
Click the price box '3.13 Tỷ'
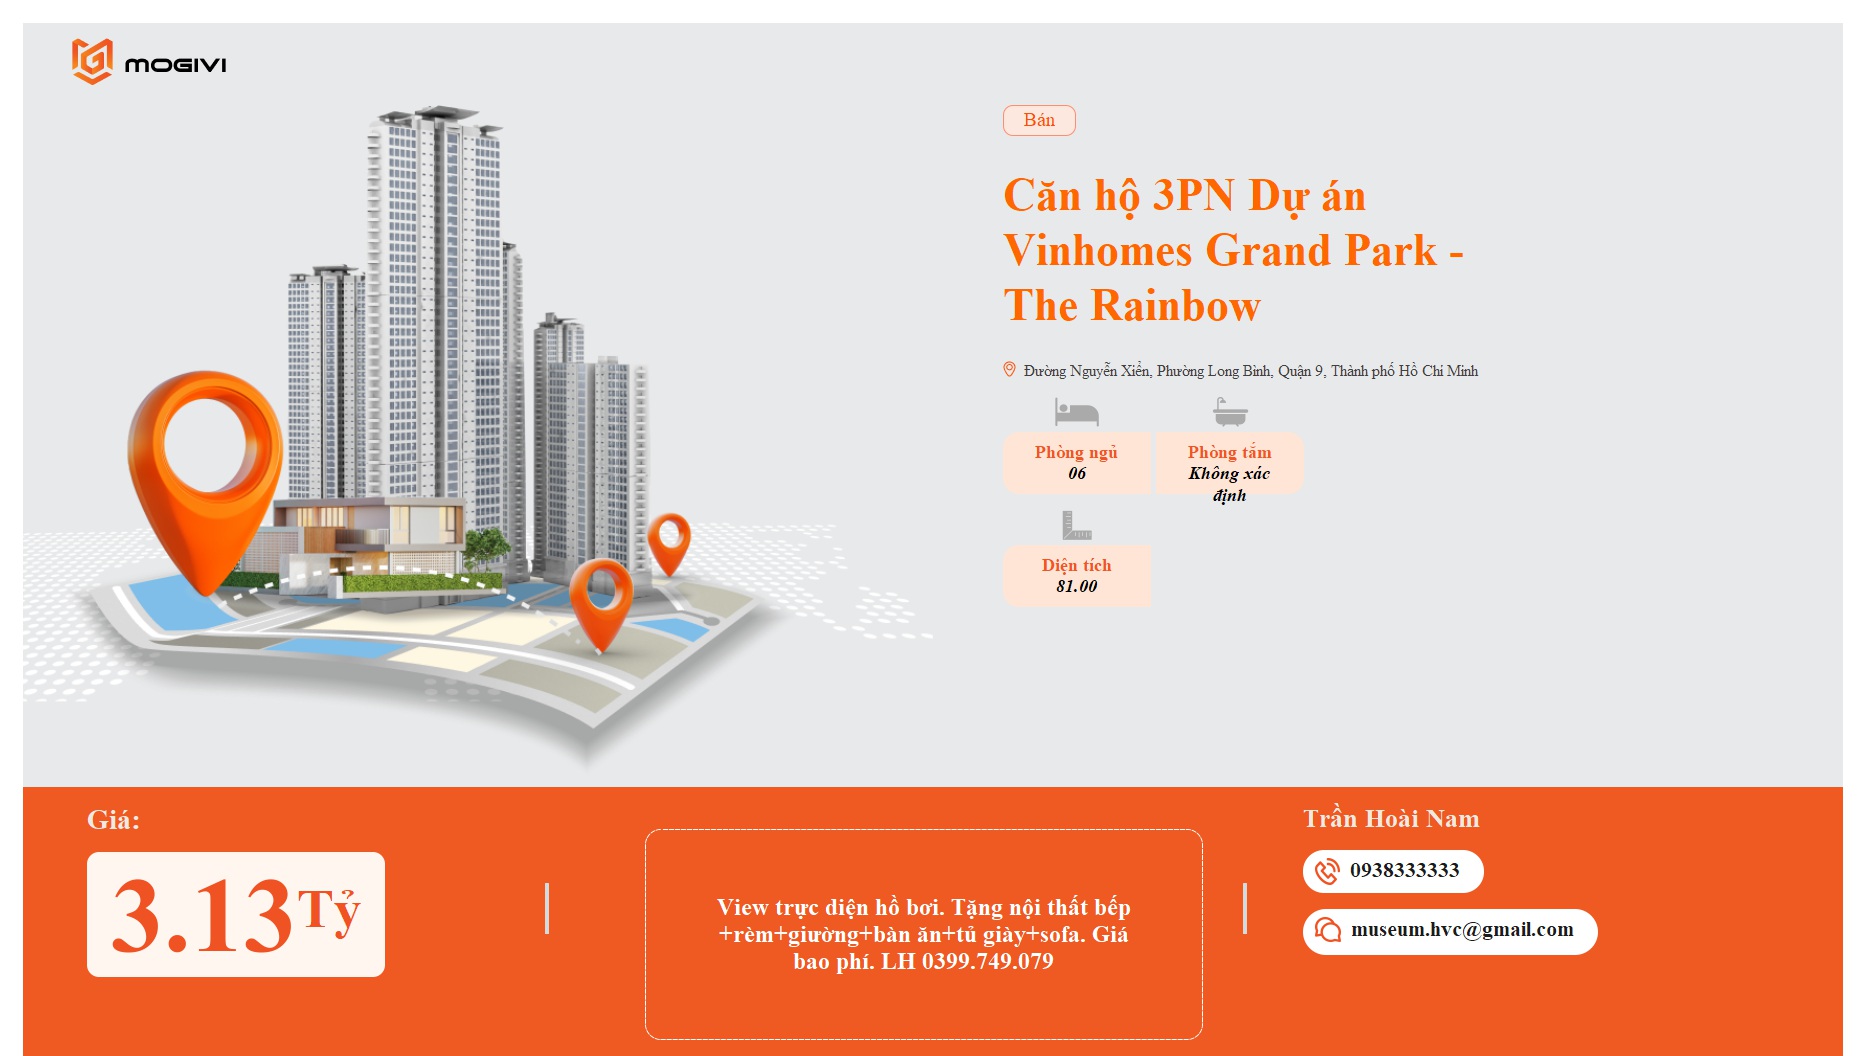coord(236,914)
